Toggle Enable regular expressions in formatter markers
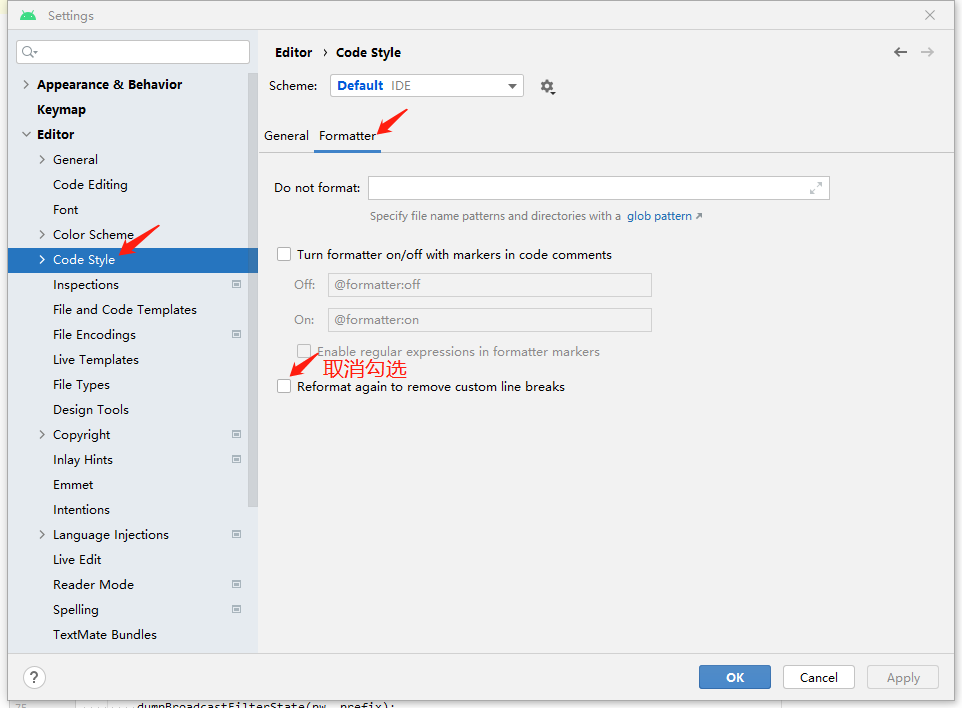The image size is (962, 708). [x=304, y=351]
